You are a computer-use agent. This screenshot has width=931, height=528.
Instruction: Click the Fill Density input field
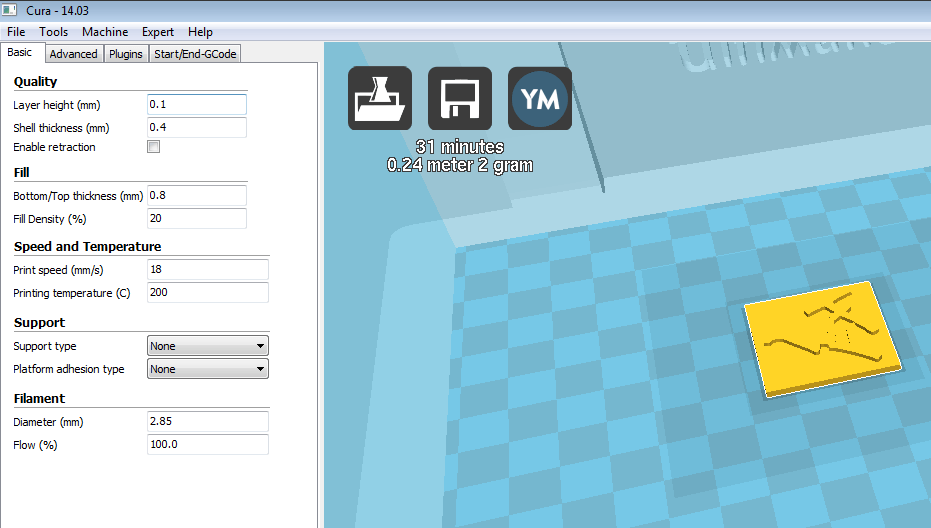(x=197, y=219)
